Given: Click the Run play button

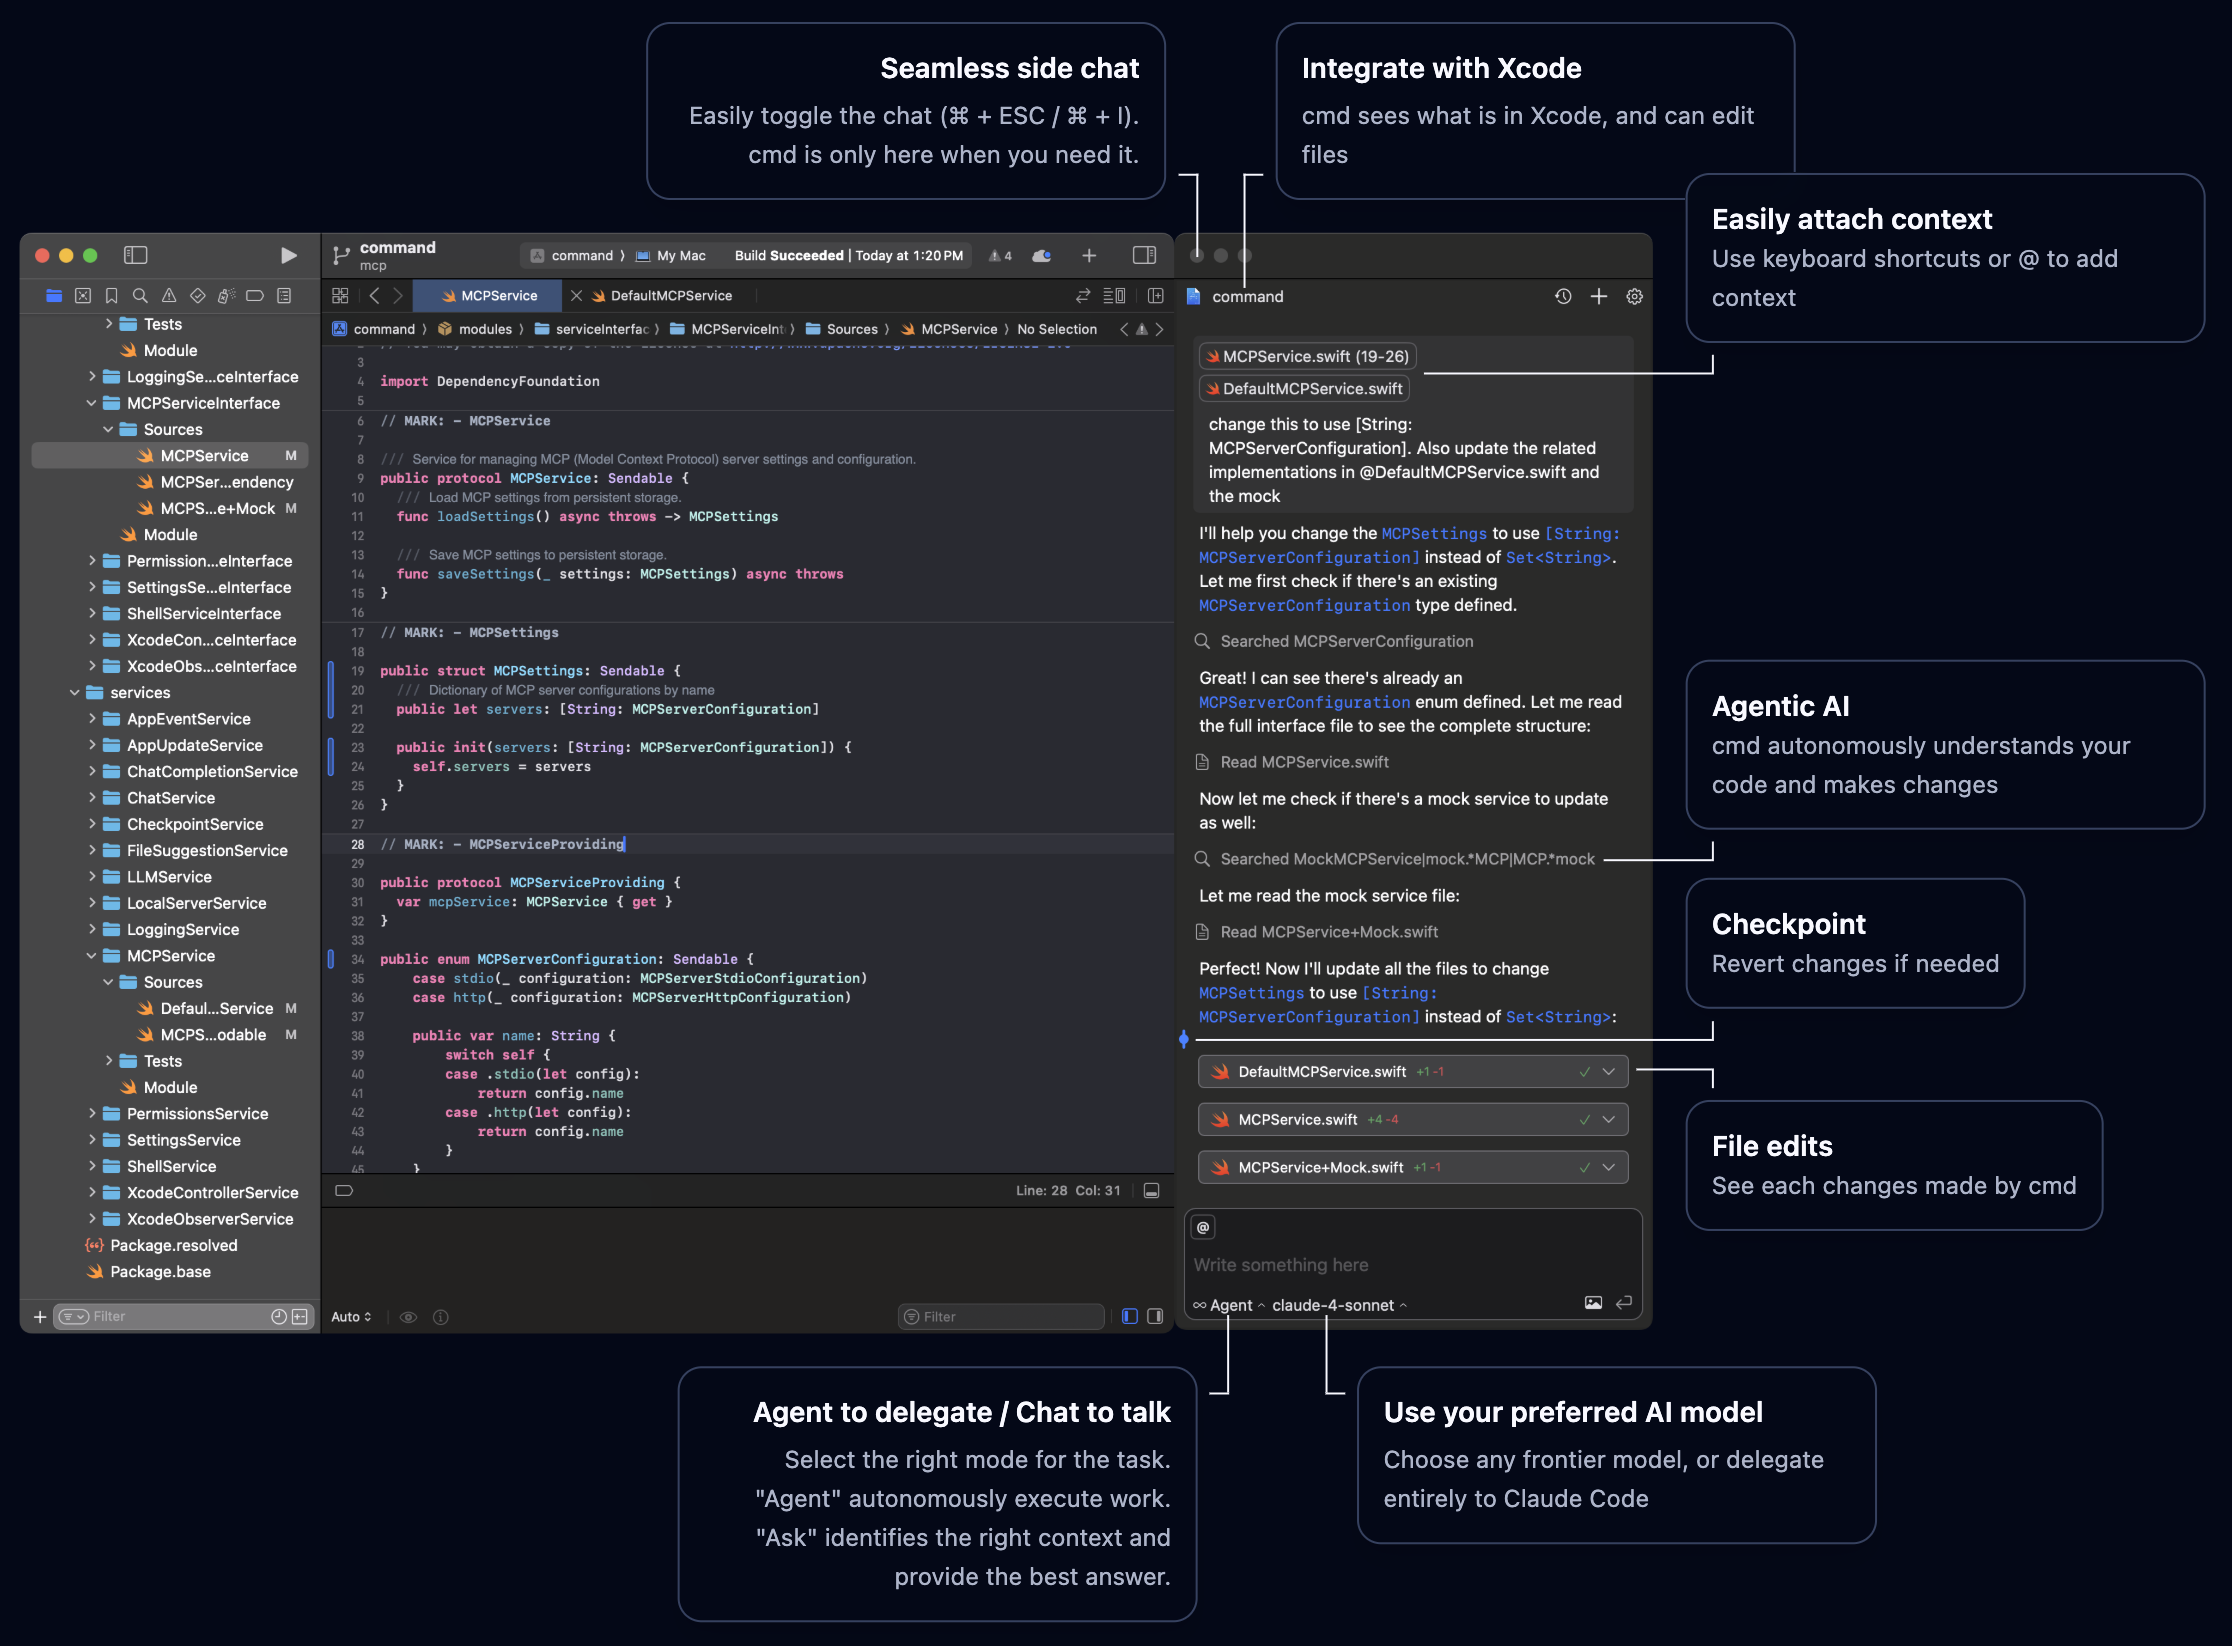Looking at the screenshot, I should tap(288, 255).
